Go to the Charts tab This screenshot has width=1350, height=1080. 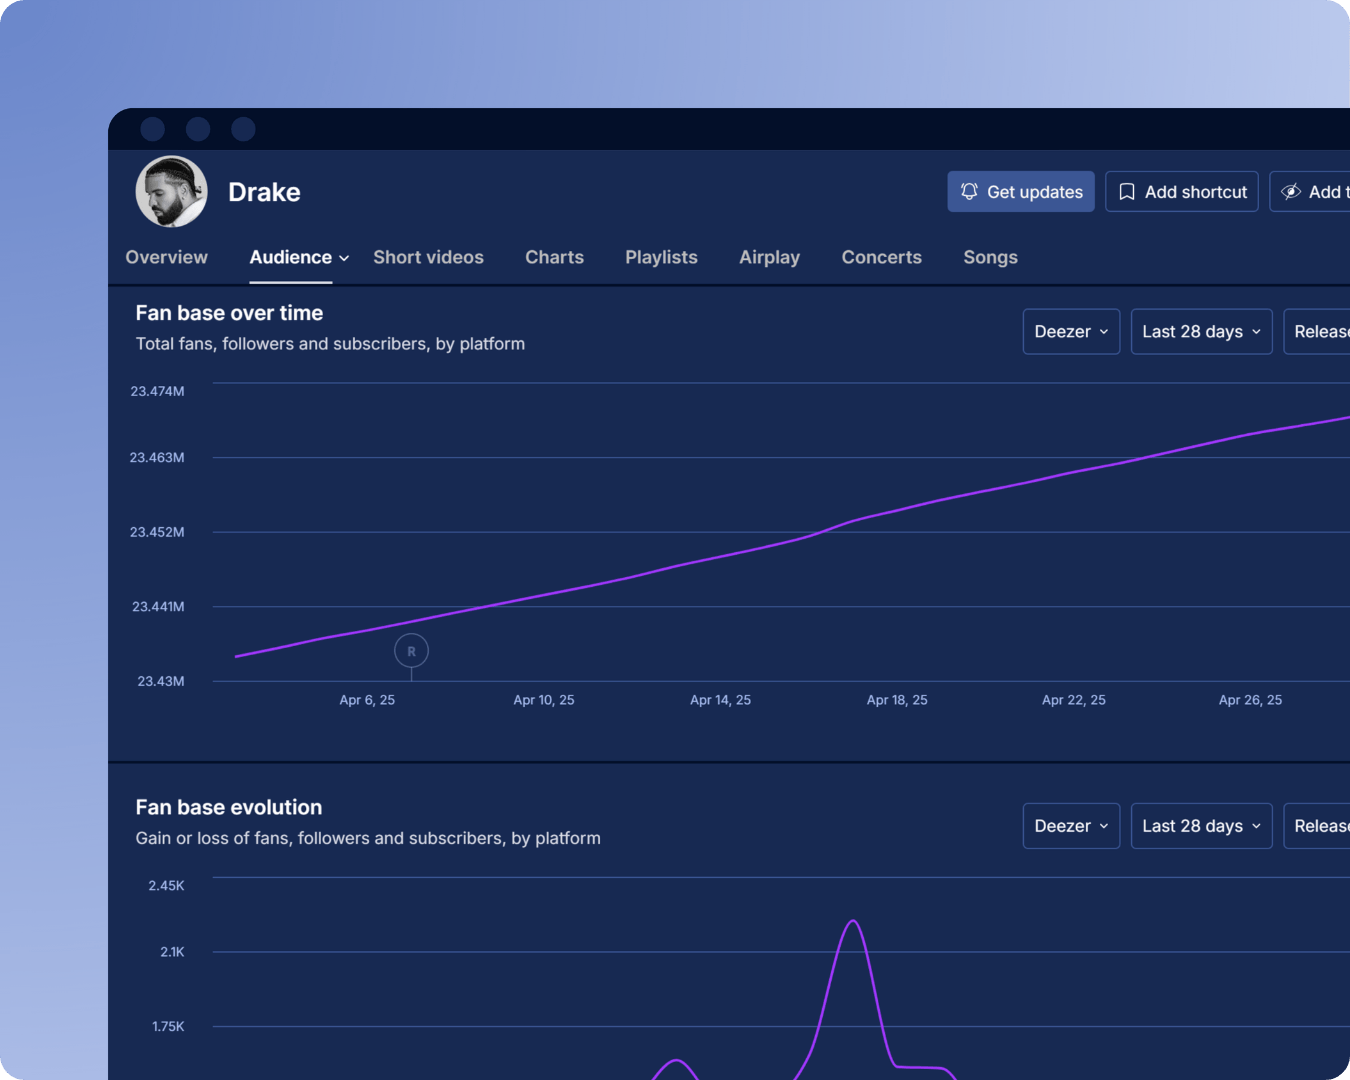click(554, 257)
